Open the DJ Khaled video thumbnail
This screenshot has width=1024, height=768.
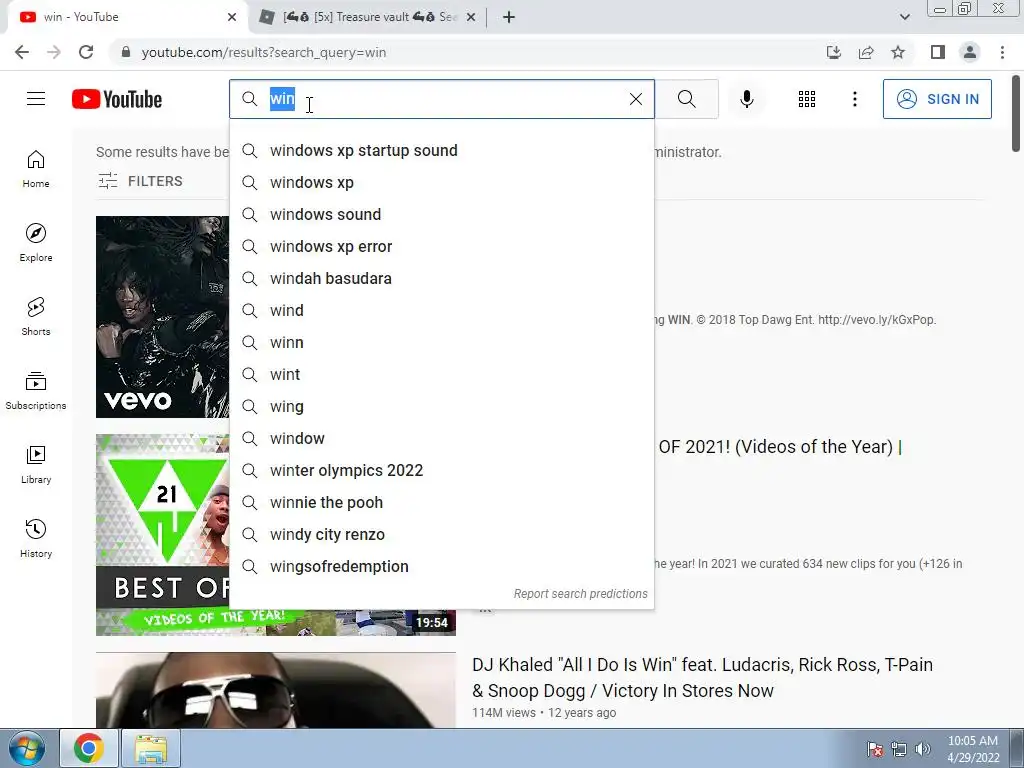coord(276,690)
